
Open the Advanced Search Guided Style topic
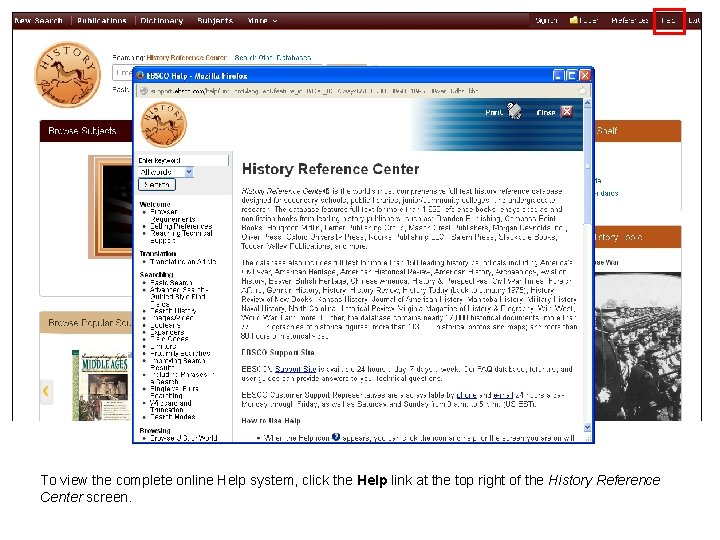[179, 297]
